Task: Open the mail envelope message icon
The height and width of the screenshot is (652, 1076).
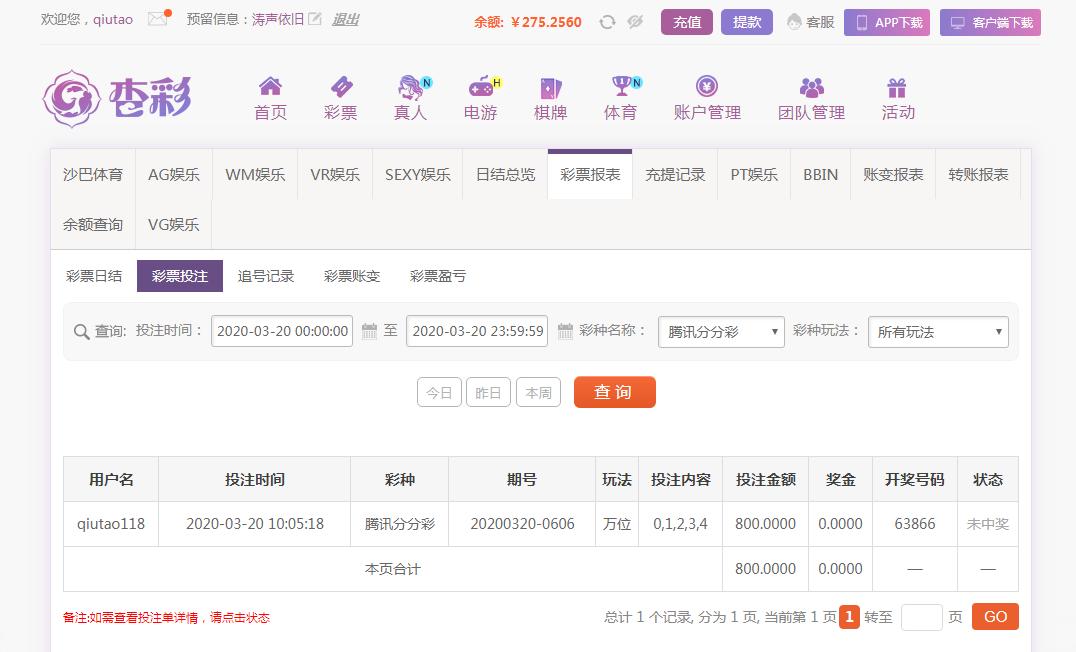Action: [158, 19]
